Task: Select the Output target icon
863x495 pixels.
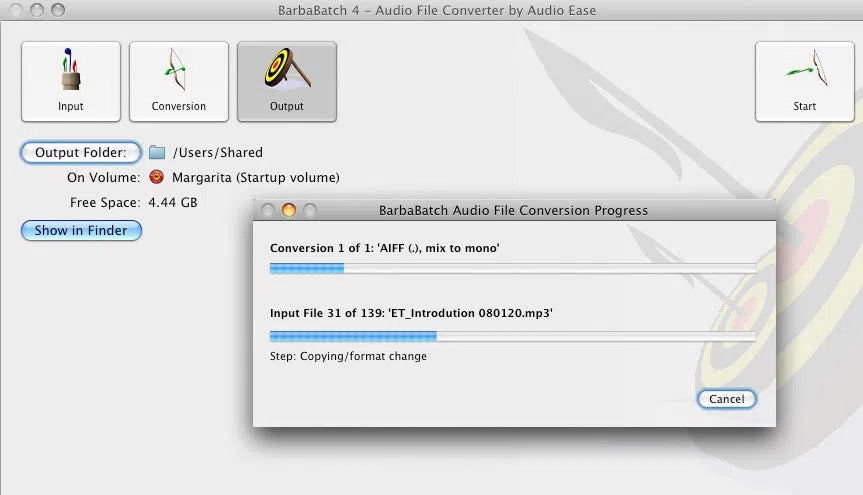Action: tap(286, 81)
